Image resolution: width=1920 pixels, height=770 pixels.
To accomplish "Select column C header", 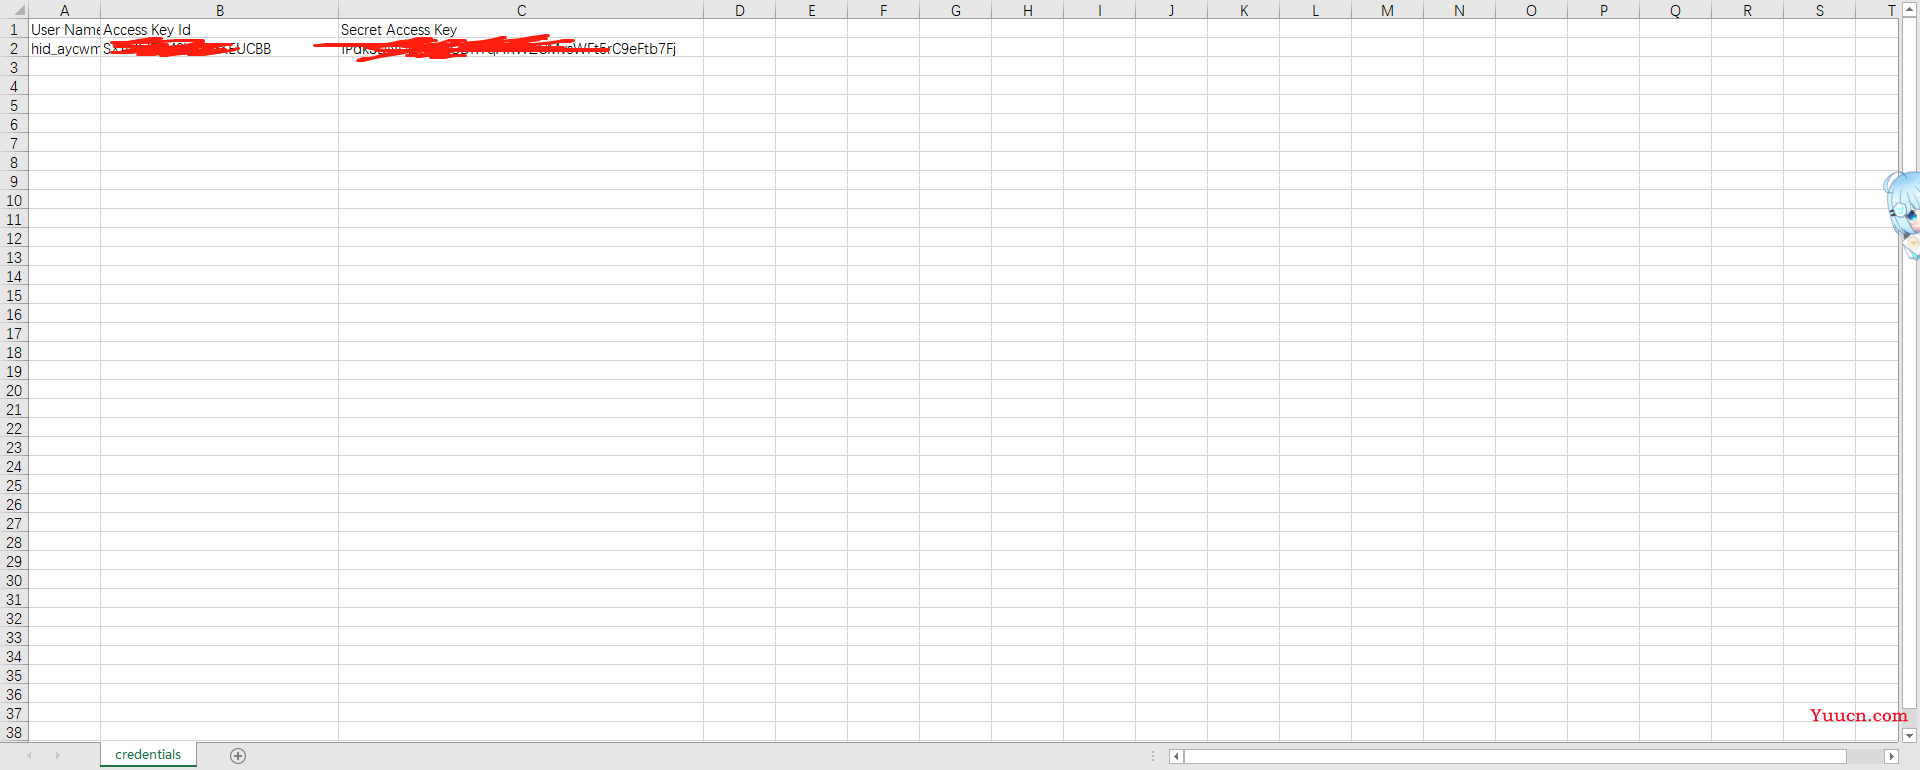I will coord(521,10).
